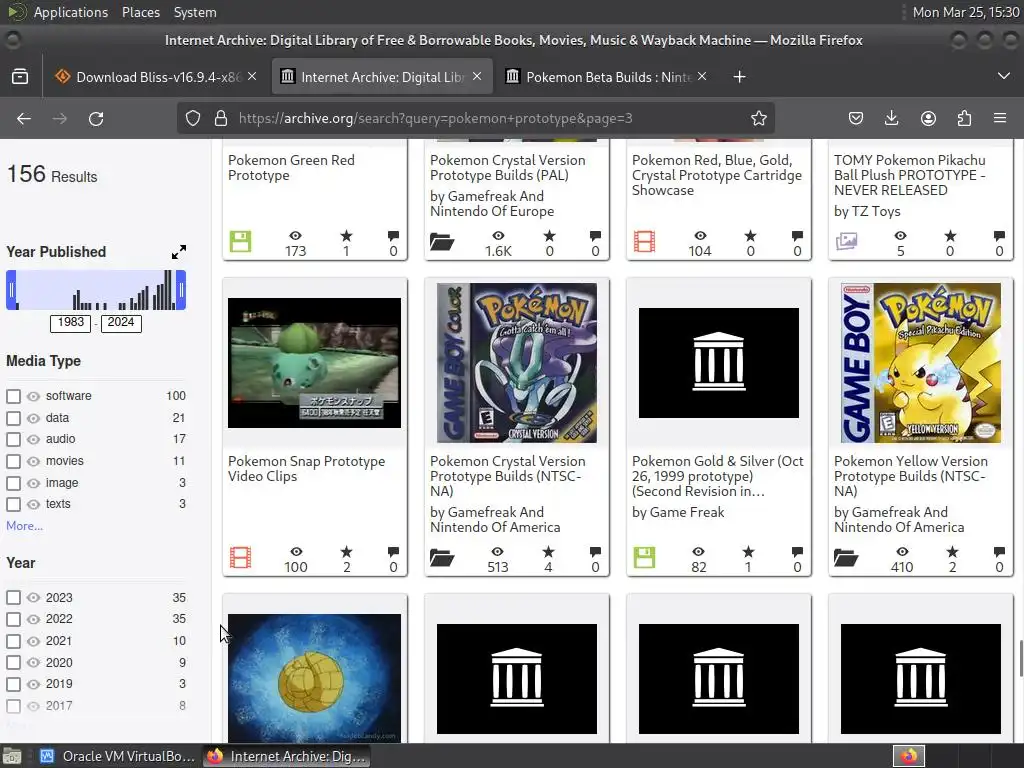Image resolution: width=1024 pixels, height=768 pixels.
Task: Open Pokemon Crystal Version box art thumbnail
Action: (x=517, y=363)
